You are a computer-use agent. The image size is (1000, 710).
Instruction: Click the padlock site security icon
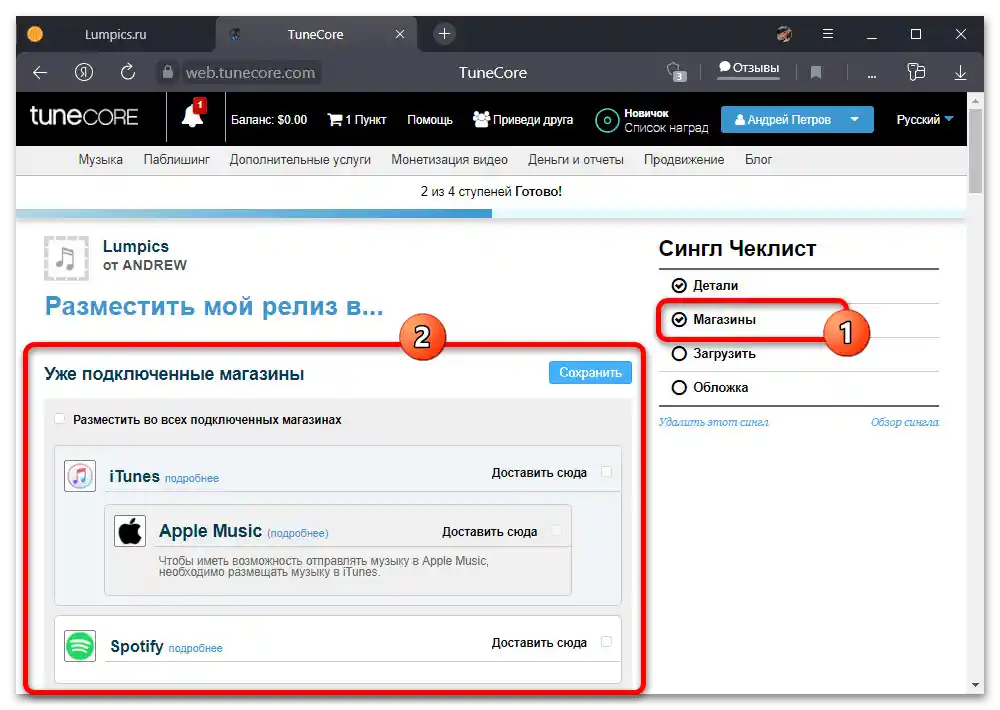167,72
